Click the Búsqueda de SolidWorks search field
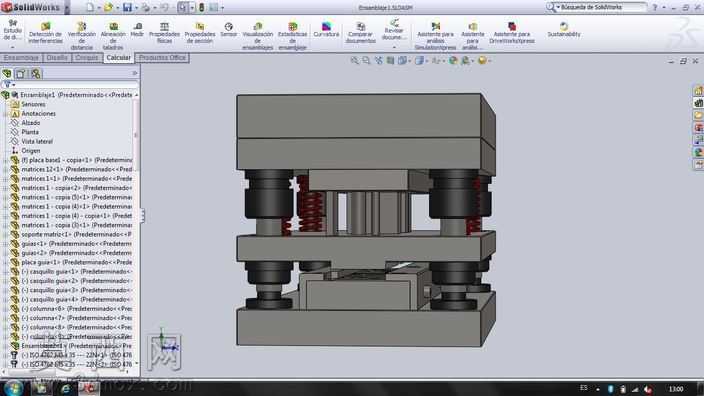 [603, 7]
